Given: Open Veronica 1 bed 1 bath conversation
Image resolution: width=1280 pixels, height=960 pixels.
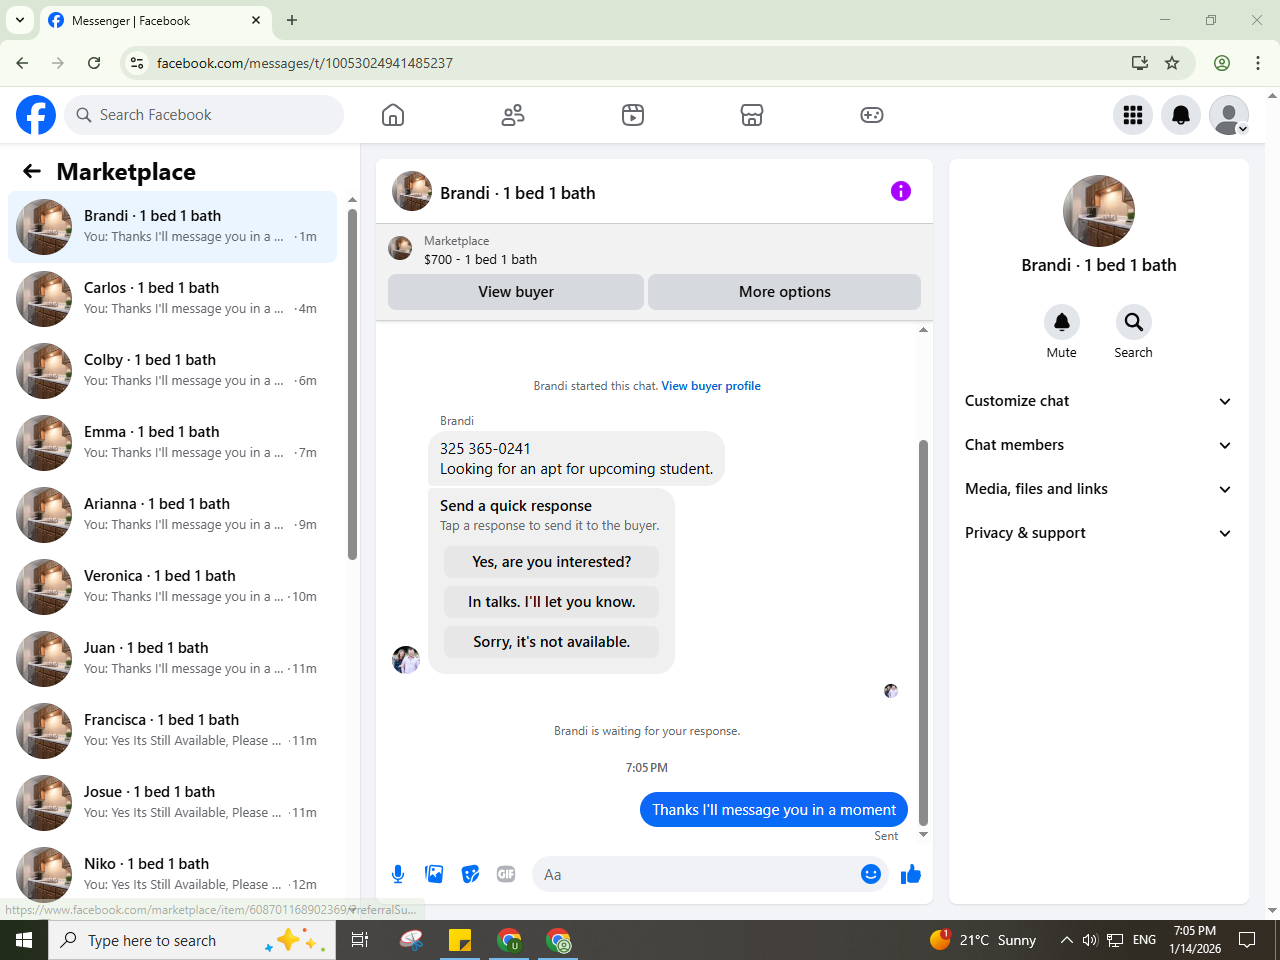Looking at the screenshot, I should [x=173, y=587].
